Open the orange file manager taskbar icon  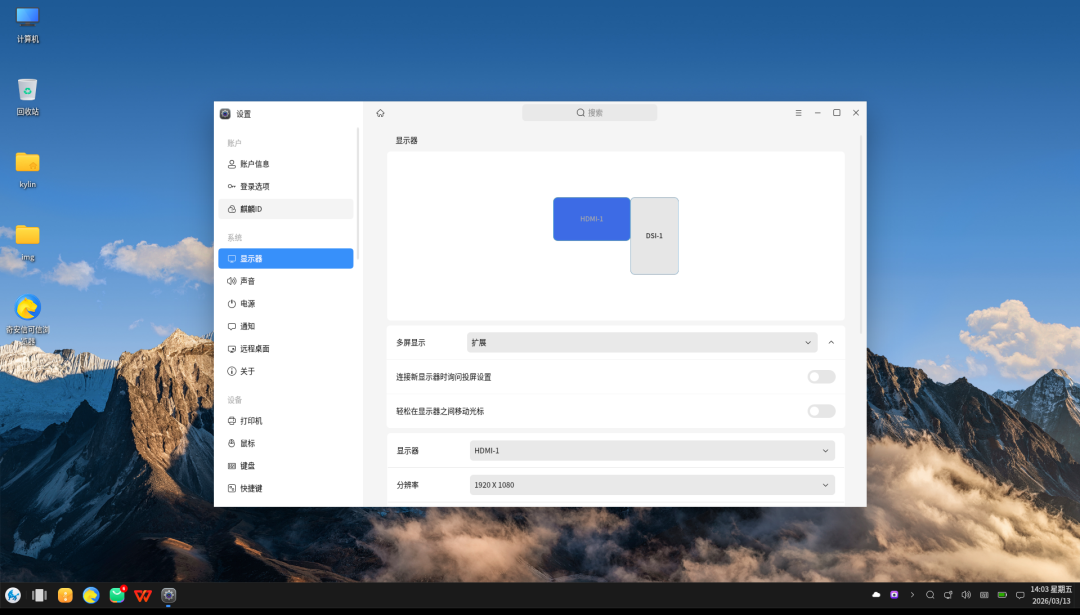pos(65,595)
